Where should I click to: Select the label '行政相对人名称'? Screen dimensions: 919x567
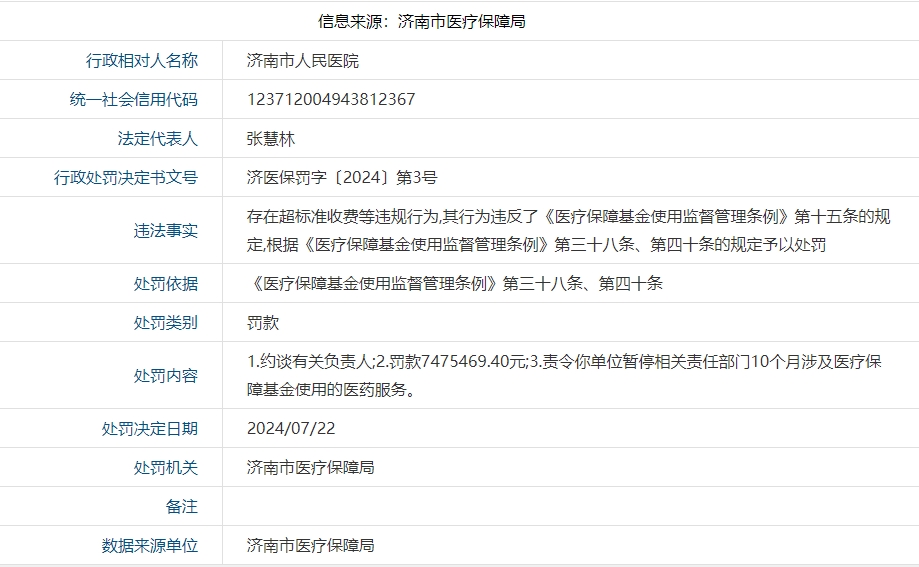click(x=142, y=60)
